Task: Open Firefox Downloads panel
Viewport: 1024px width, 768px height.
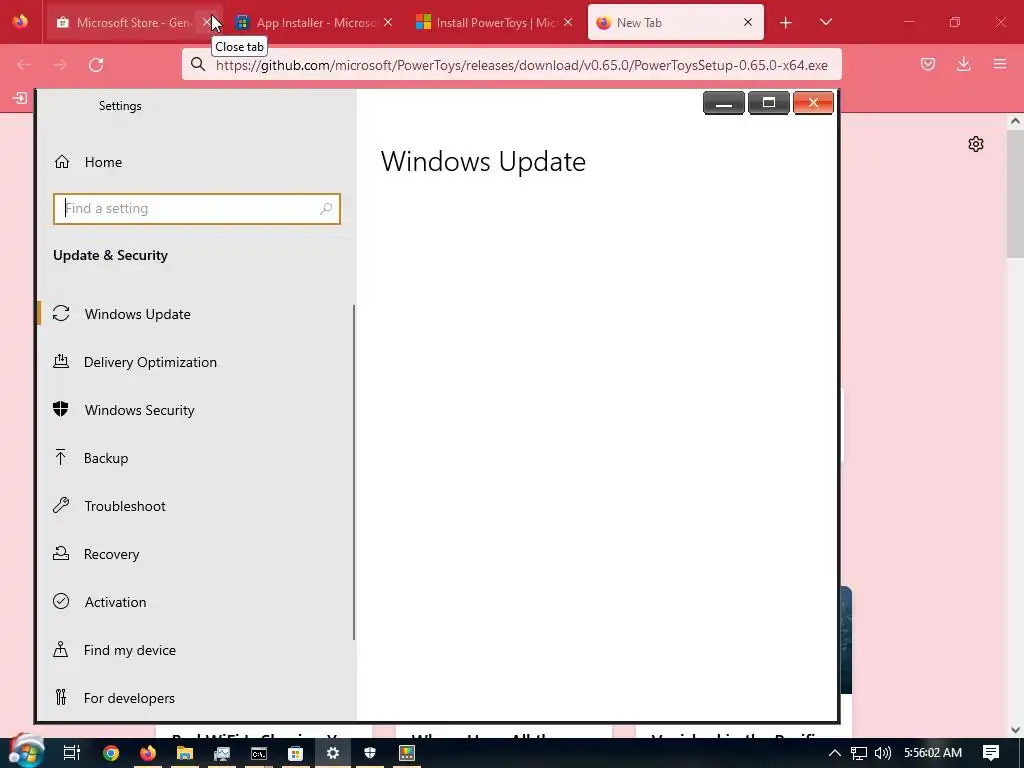Action: tap(963, 64)
